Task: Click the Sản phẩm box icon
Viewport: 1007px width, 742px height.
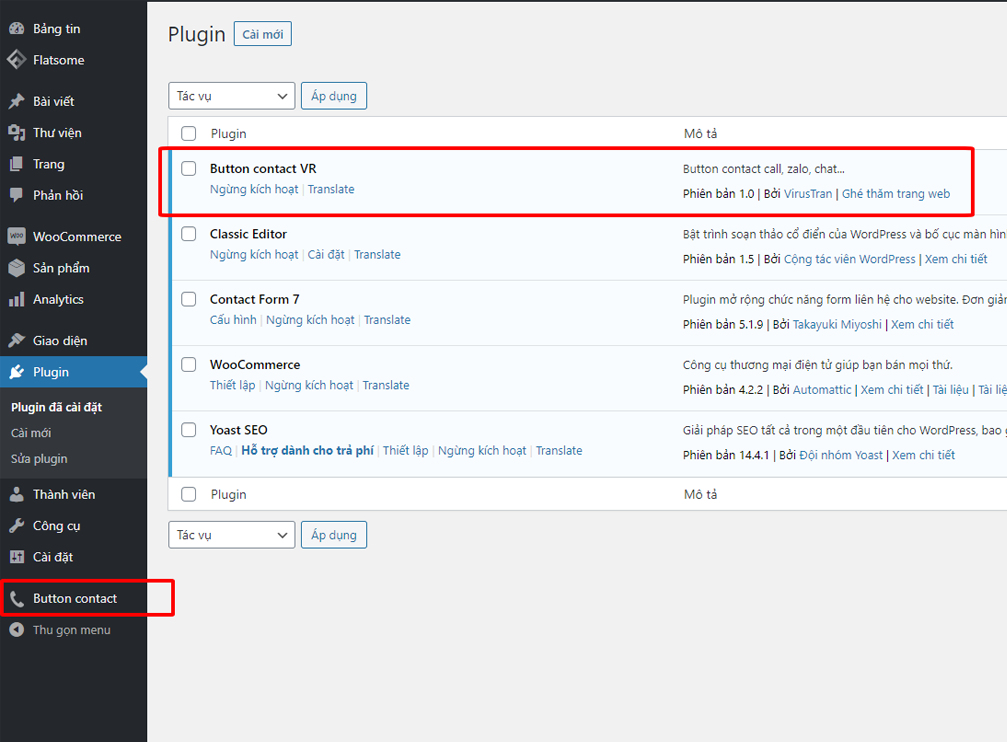Action: 16,268
